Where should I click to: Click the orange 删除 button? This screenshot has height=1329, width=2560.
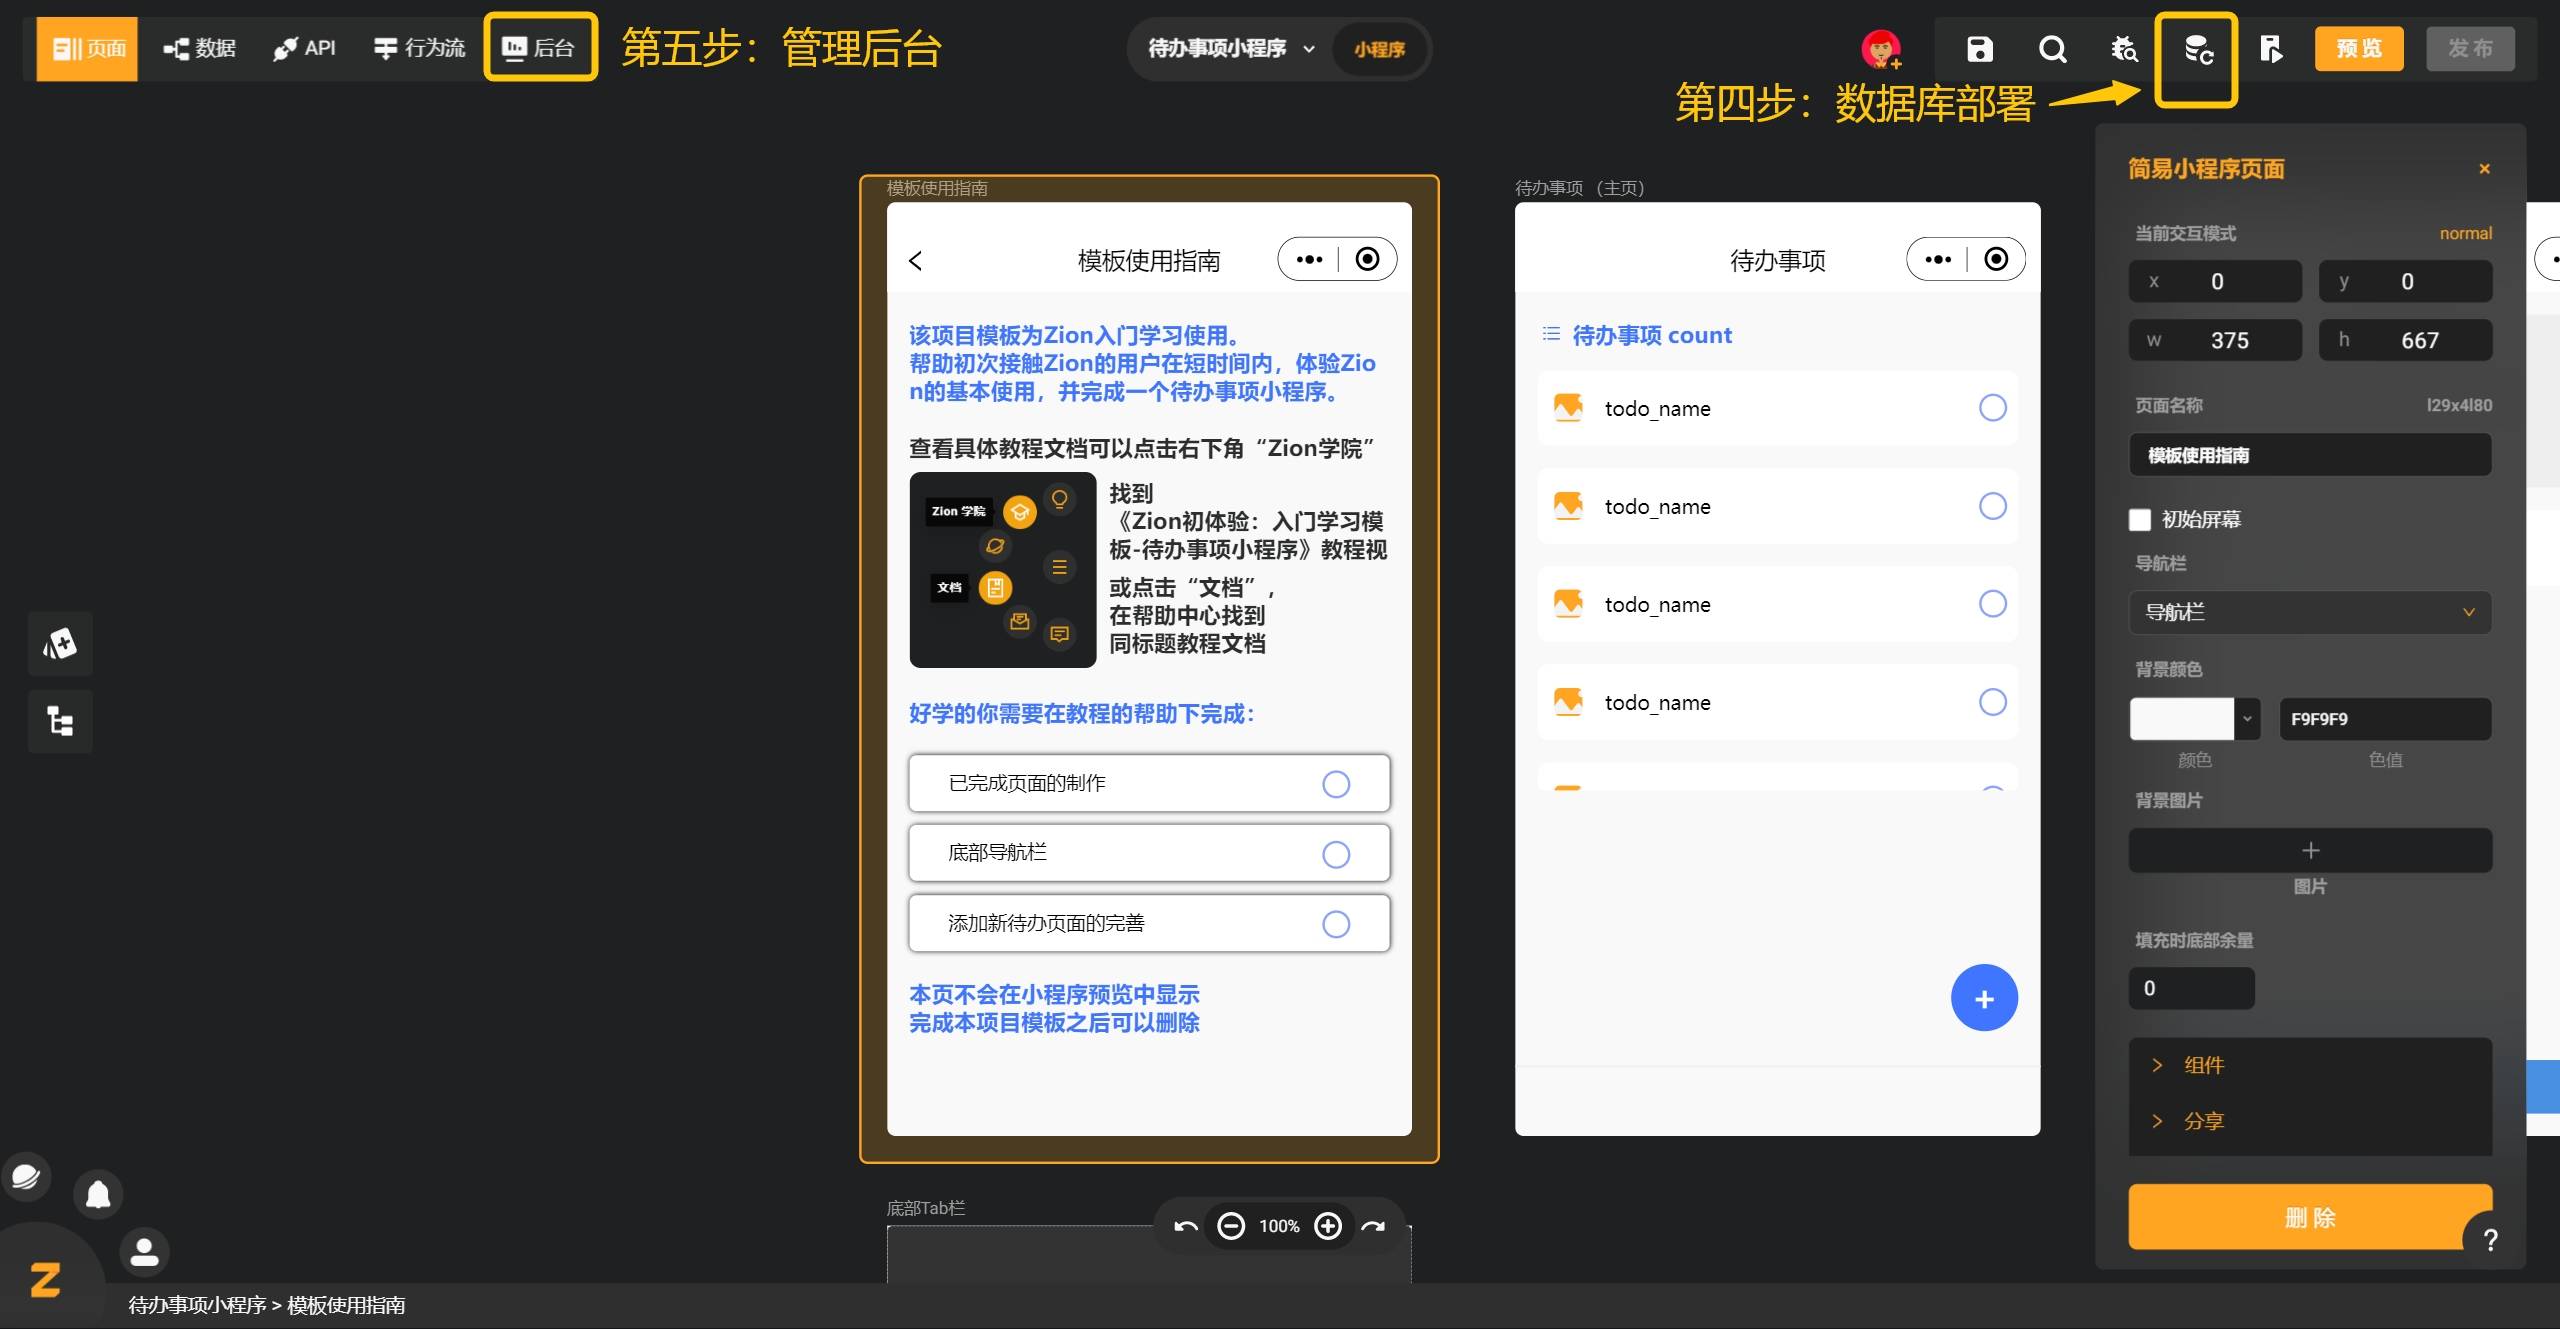point(2310,1217)
